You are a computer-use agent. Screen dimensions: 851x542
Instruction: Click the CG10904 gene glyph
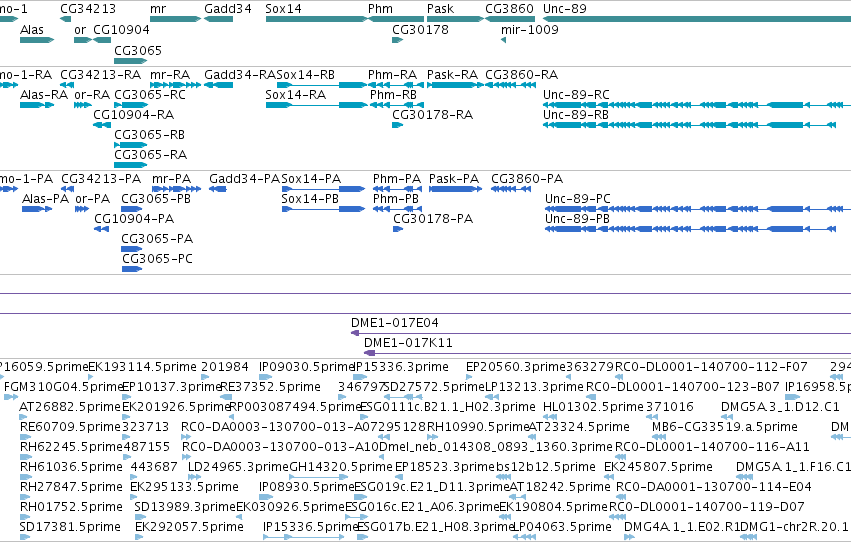(x=102, y=40)
